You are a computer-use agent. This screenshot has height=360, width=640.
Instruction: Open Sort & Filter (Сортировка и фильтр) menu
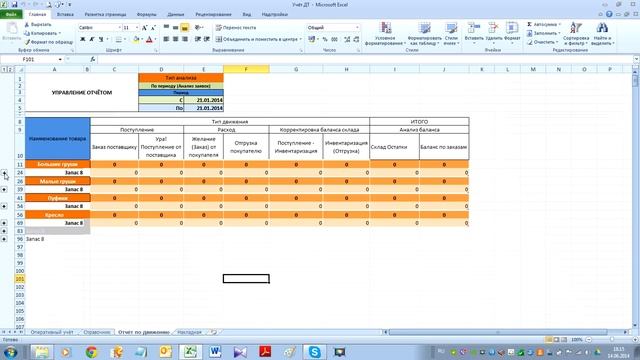[576, 34]
